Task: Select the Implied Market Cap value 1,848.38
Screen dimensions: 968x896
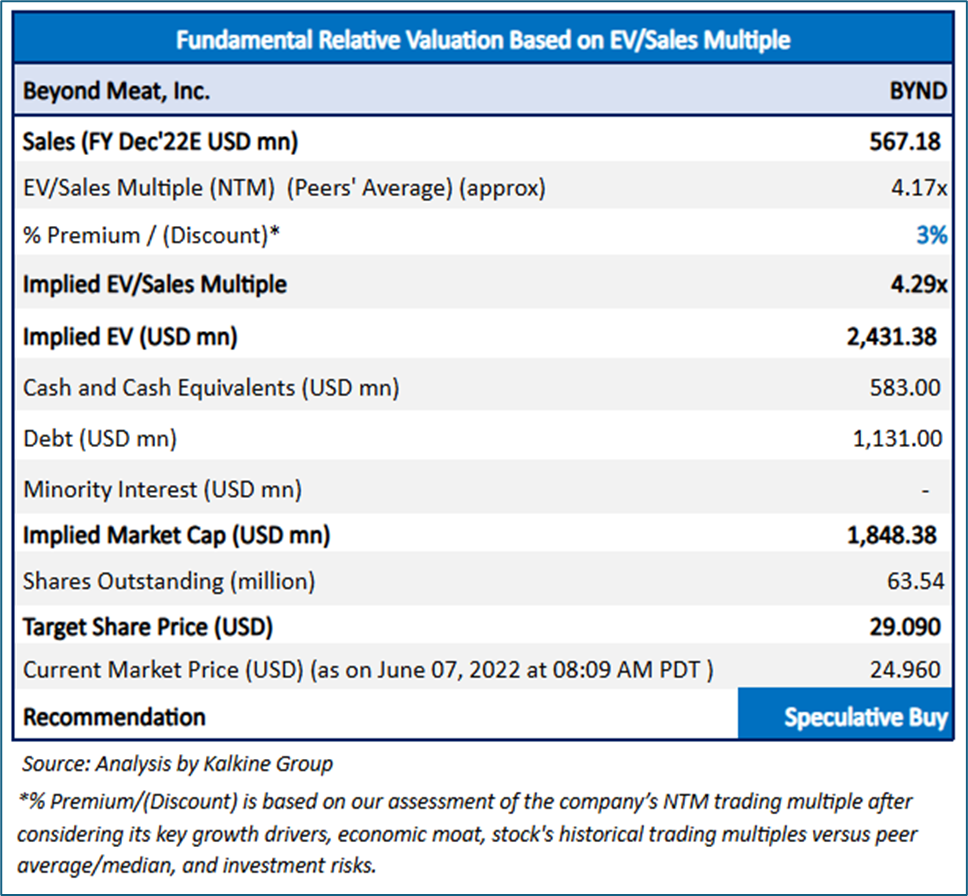Action: pyautogui.click(x=892, y=535)
